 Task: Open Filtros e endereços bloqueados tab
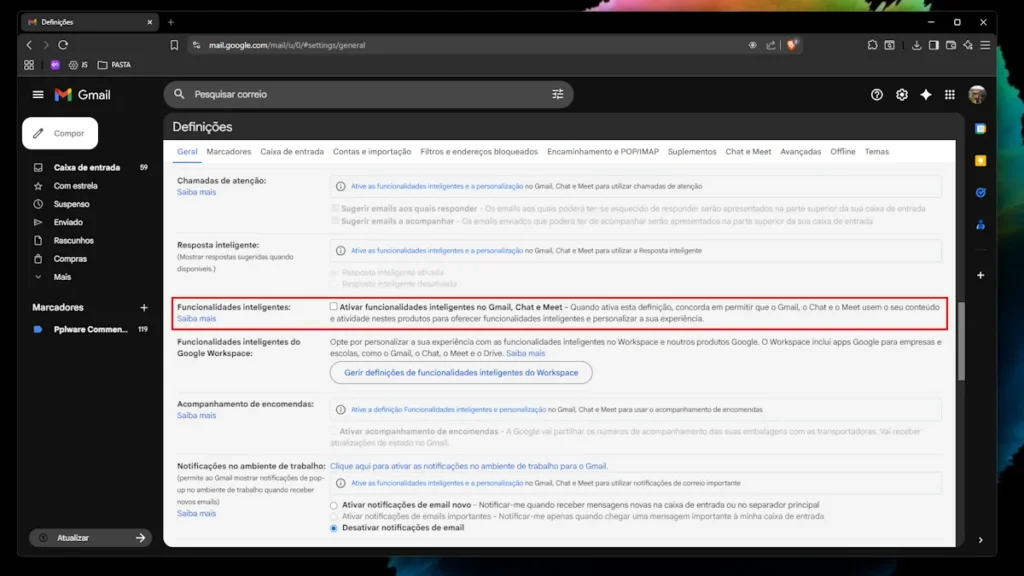point(479,152)
